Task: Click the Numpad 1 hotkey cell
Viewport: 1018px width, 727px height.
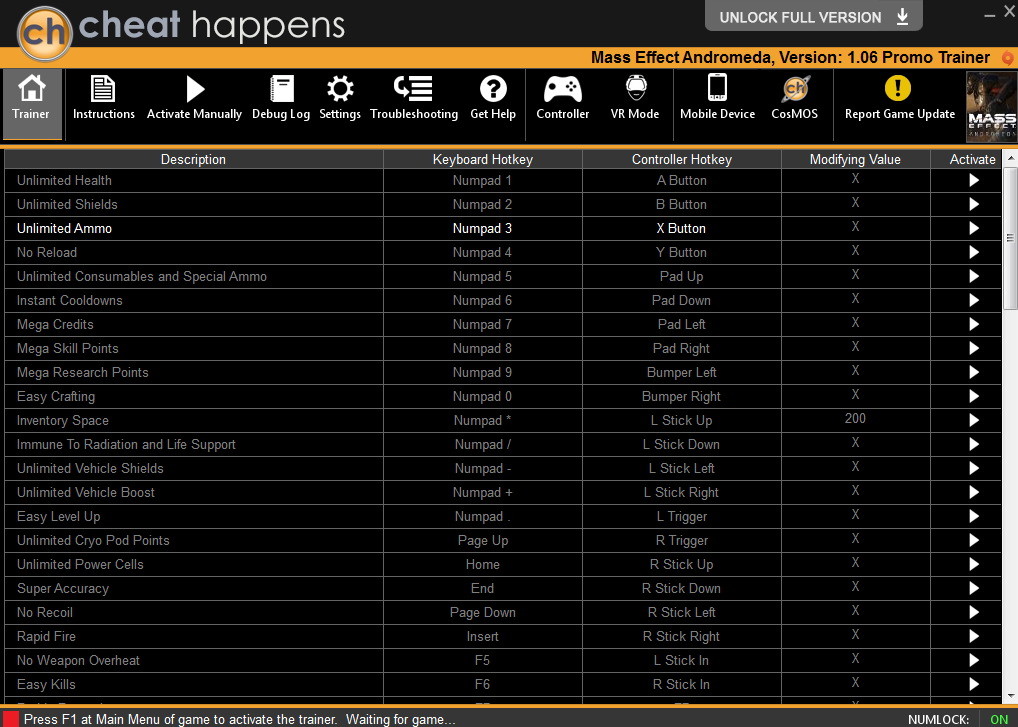Action: [x=482, y=180]
